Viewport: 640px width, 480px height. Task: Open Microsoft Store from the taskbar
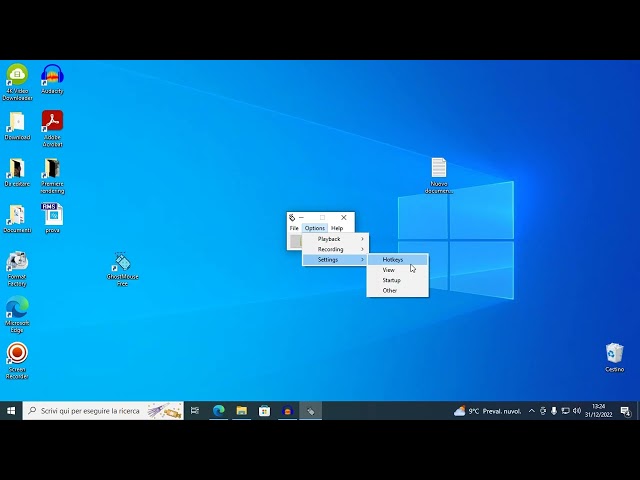264,411
